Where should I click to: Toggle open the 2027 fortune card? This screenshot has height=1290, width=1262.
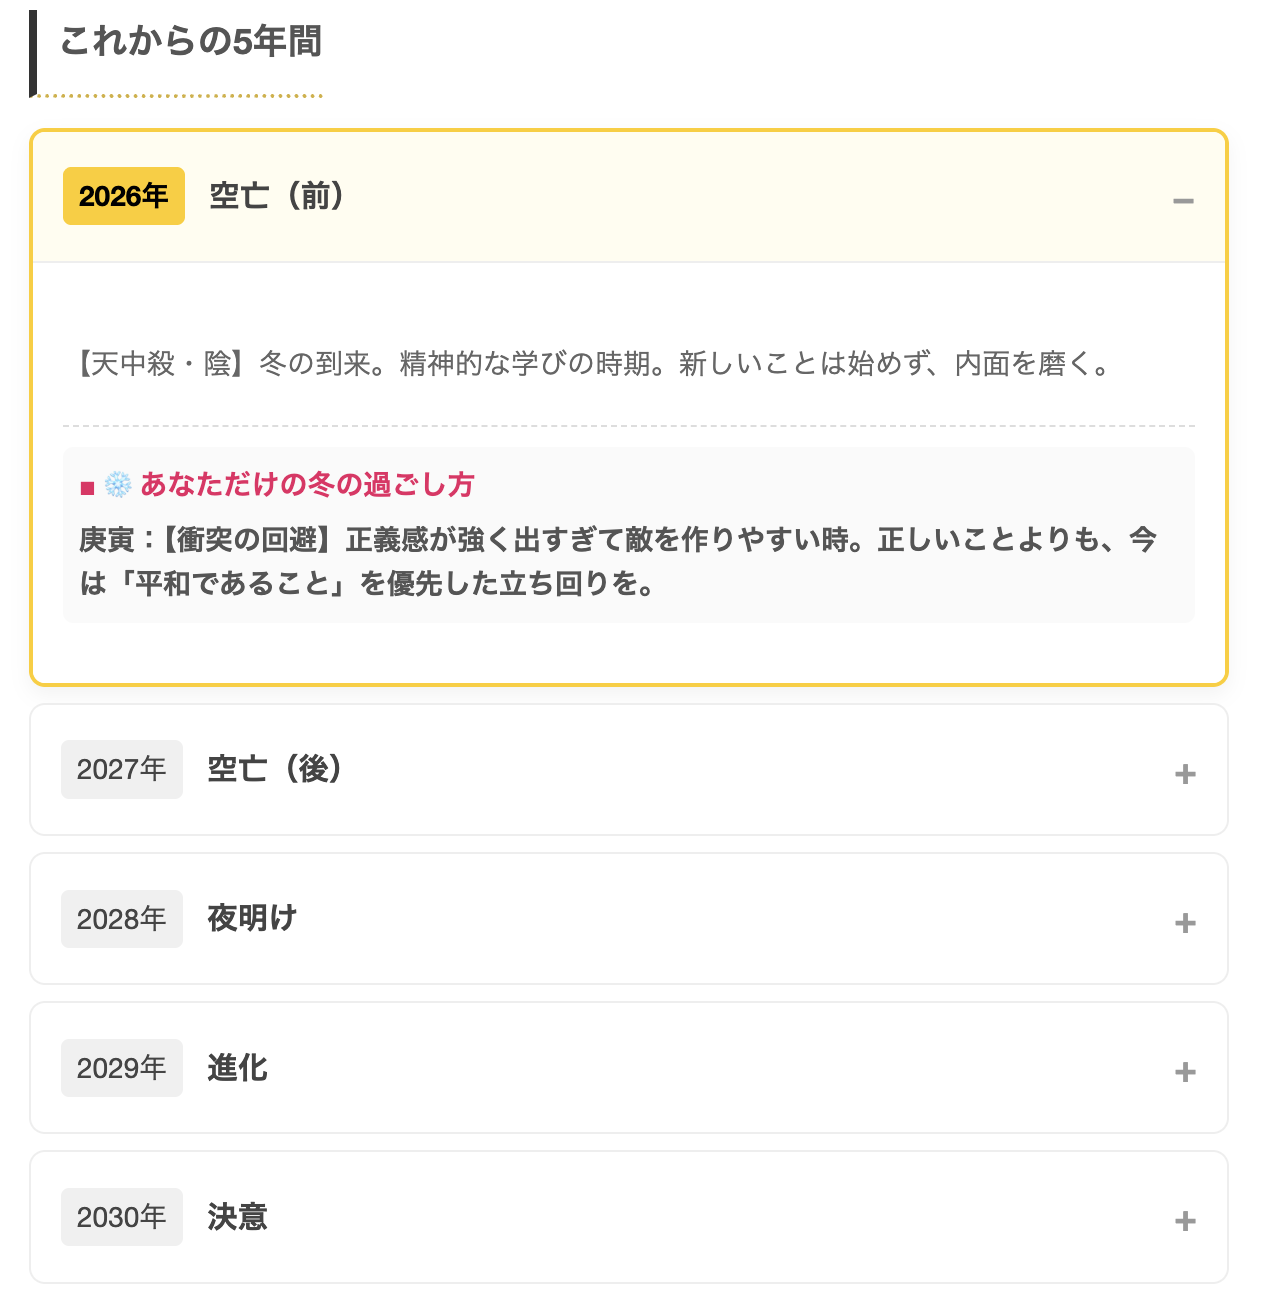[1186, 773]
